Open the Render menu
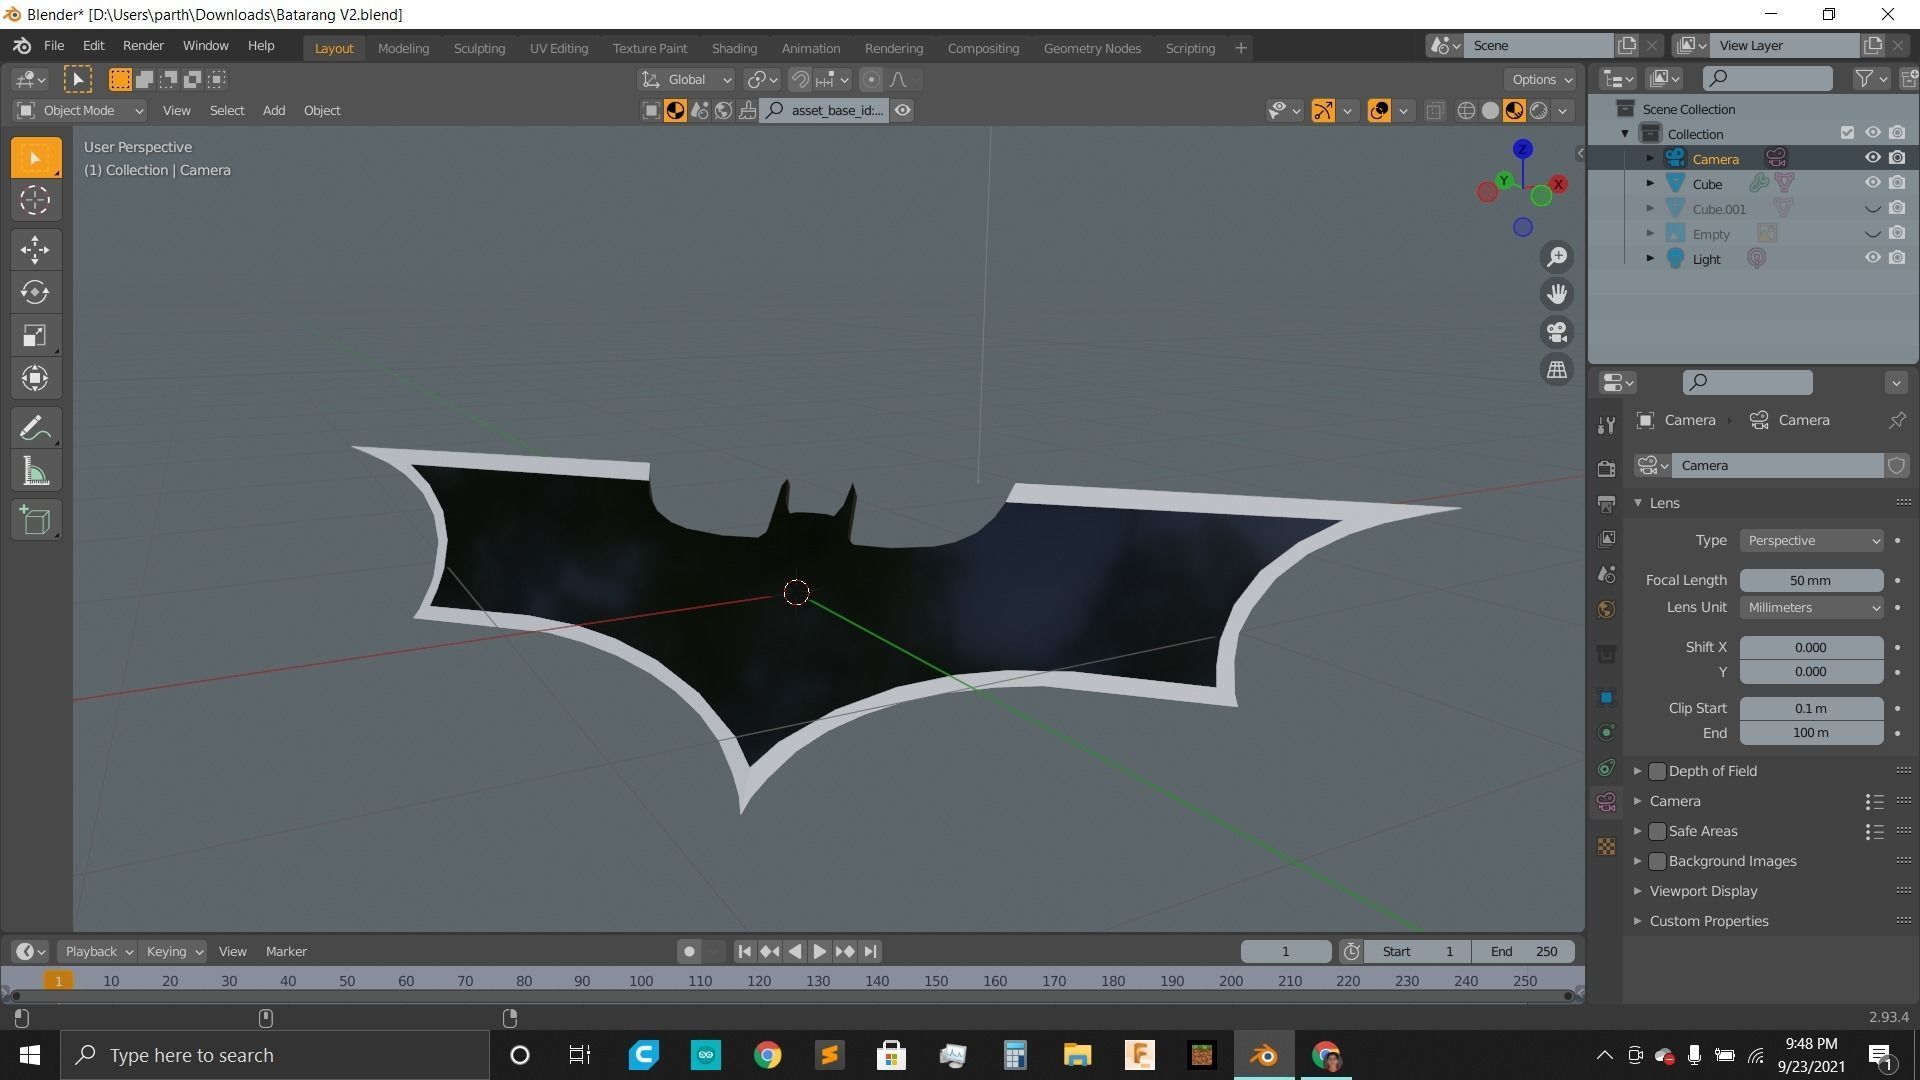Image resolution: width=1920 pixels, height=1080 pixels. coord(143,46)
